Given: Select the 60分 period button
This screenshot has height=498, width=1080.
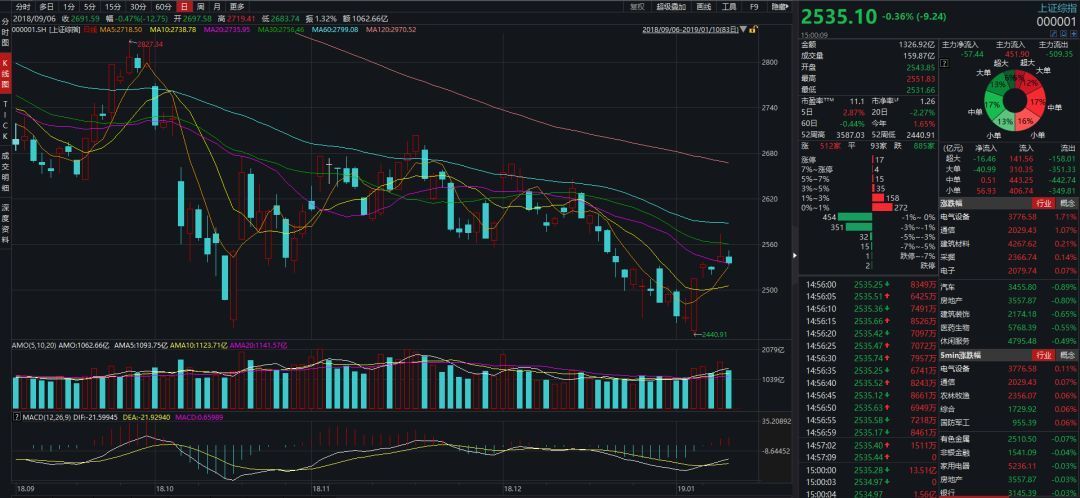Looking at the screenshot, I should [163, 6].
